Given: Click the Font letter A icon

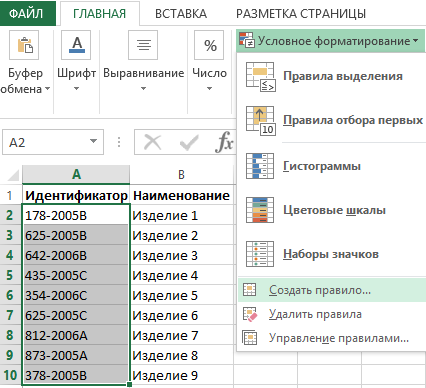Looking at the screenshot, I should click(x=76, y=45).
